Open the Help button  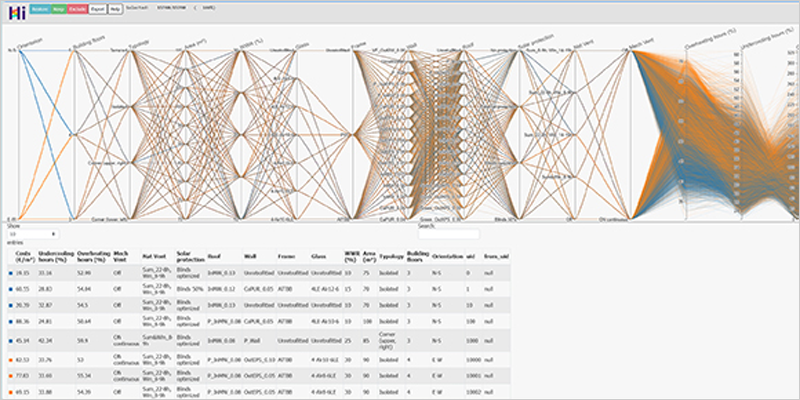(116, 7)
